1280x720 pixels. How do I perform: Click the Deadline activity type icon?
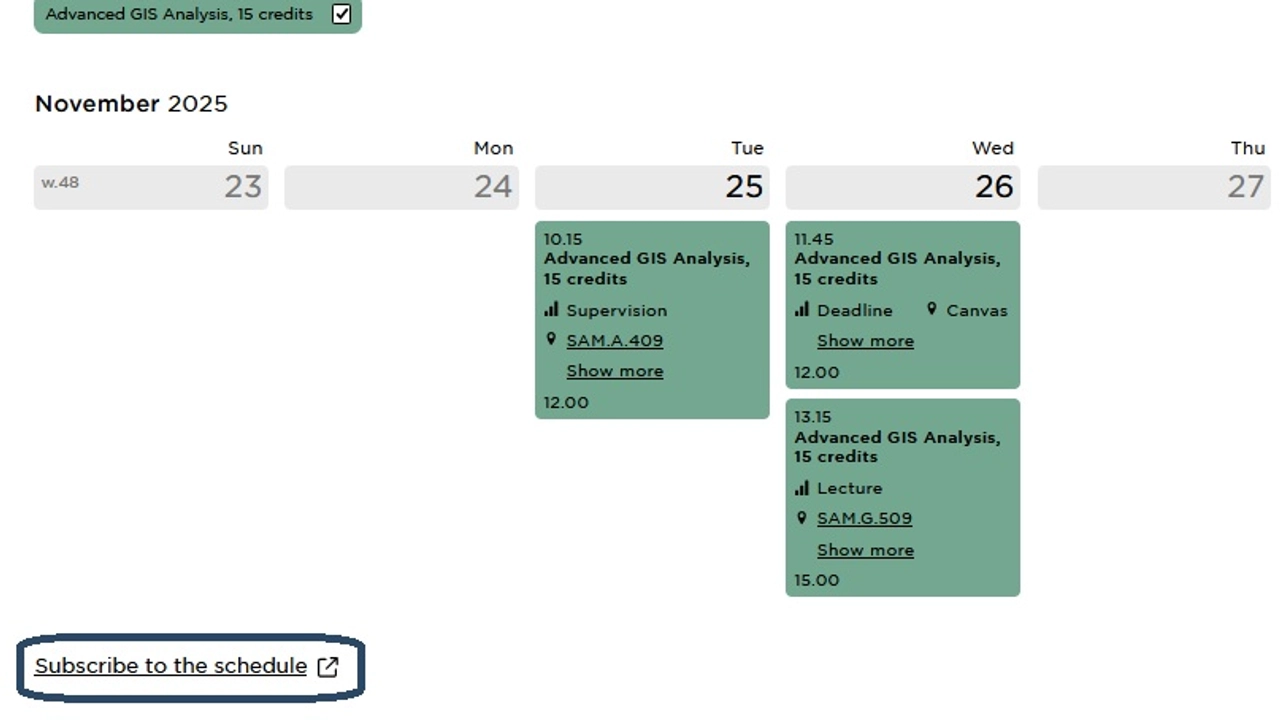[803, 310]
